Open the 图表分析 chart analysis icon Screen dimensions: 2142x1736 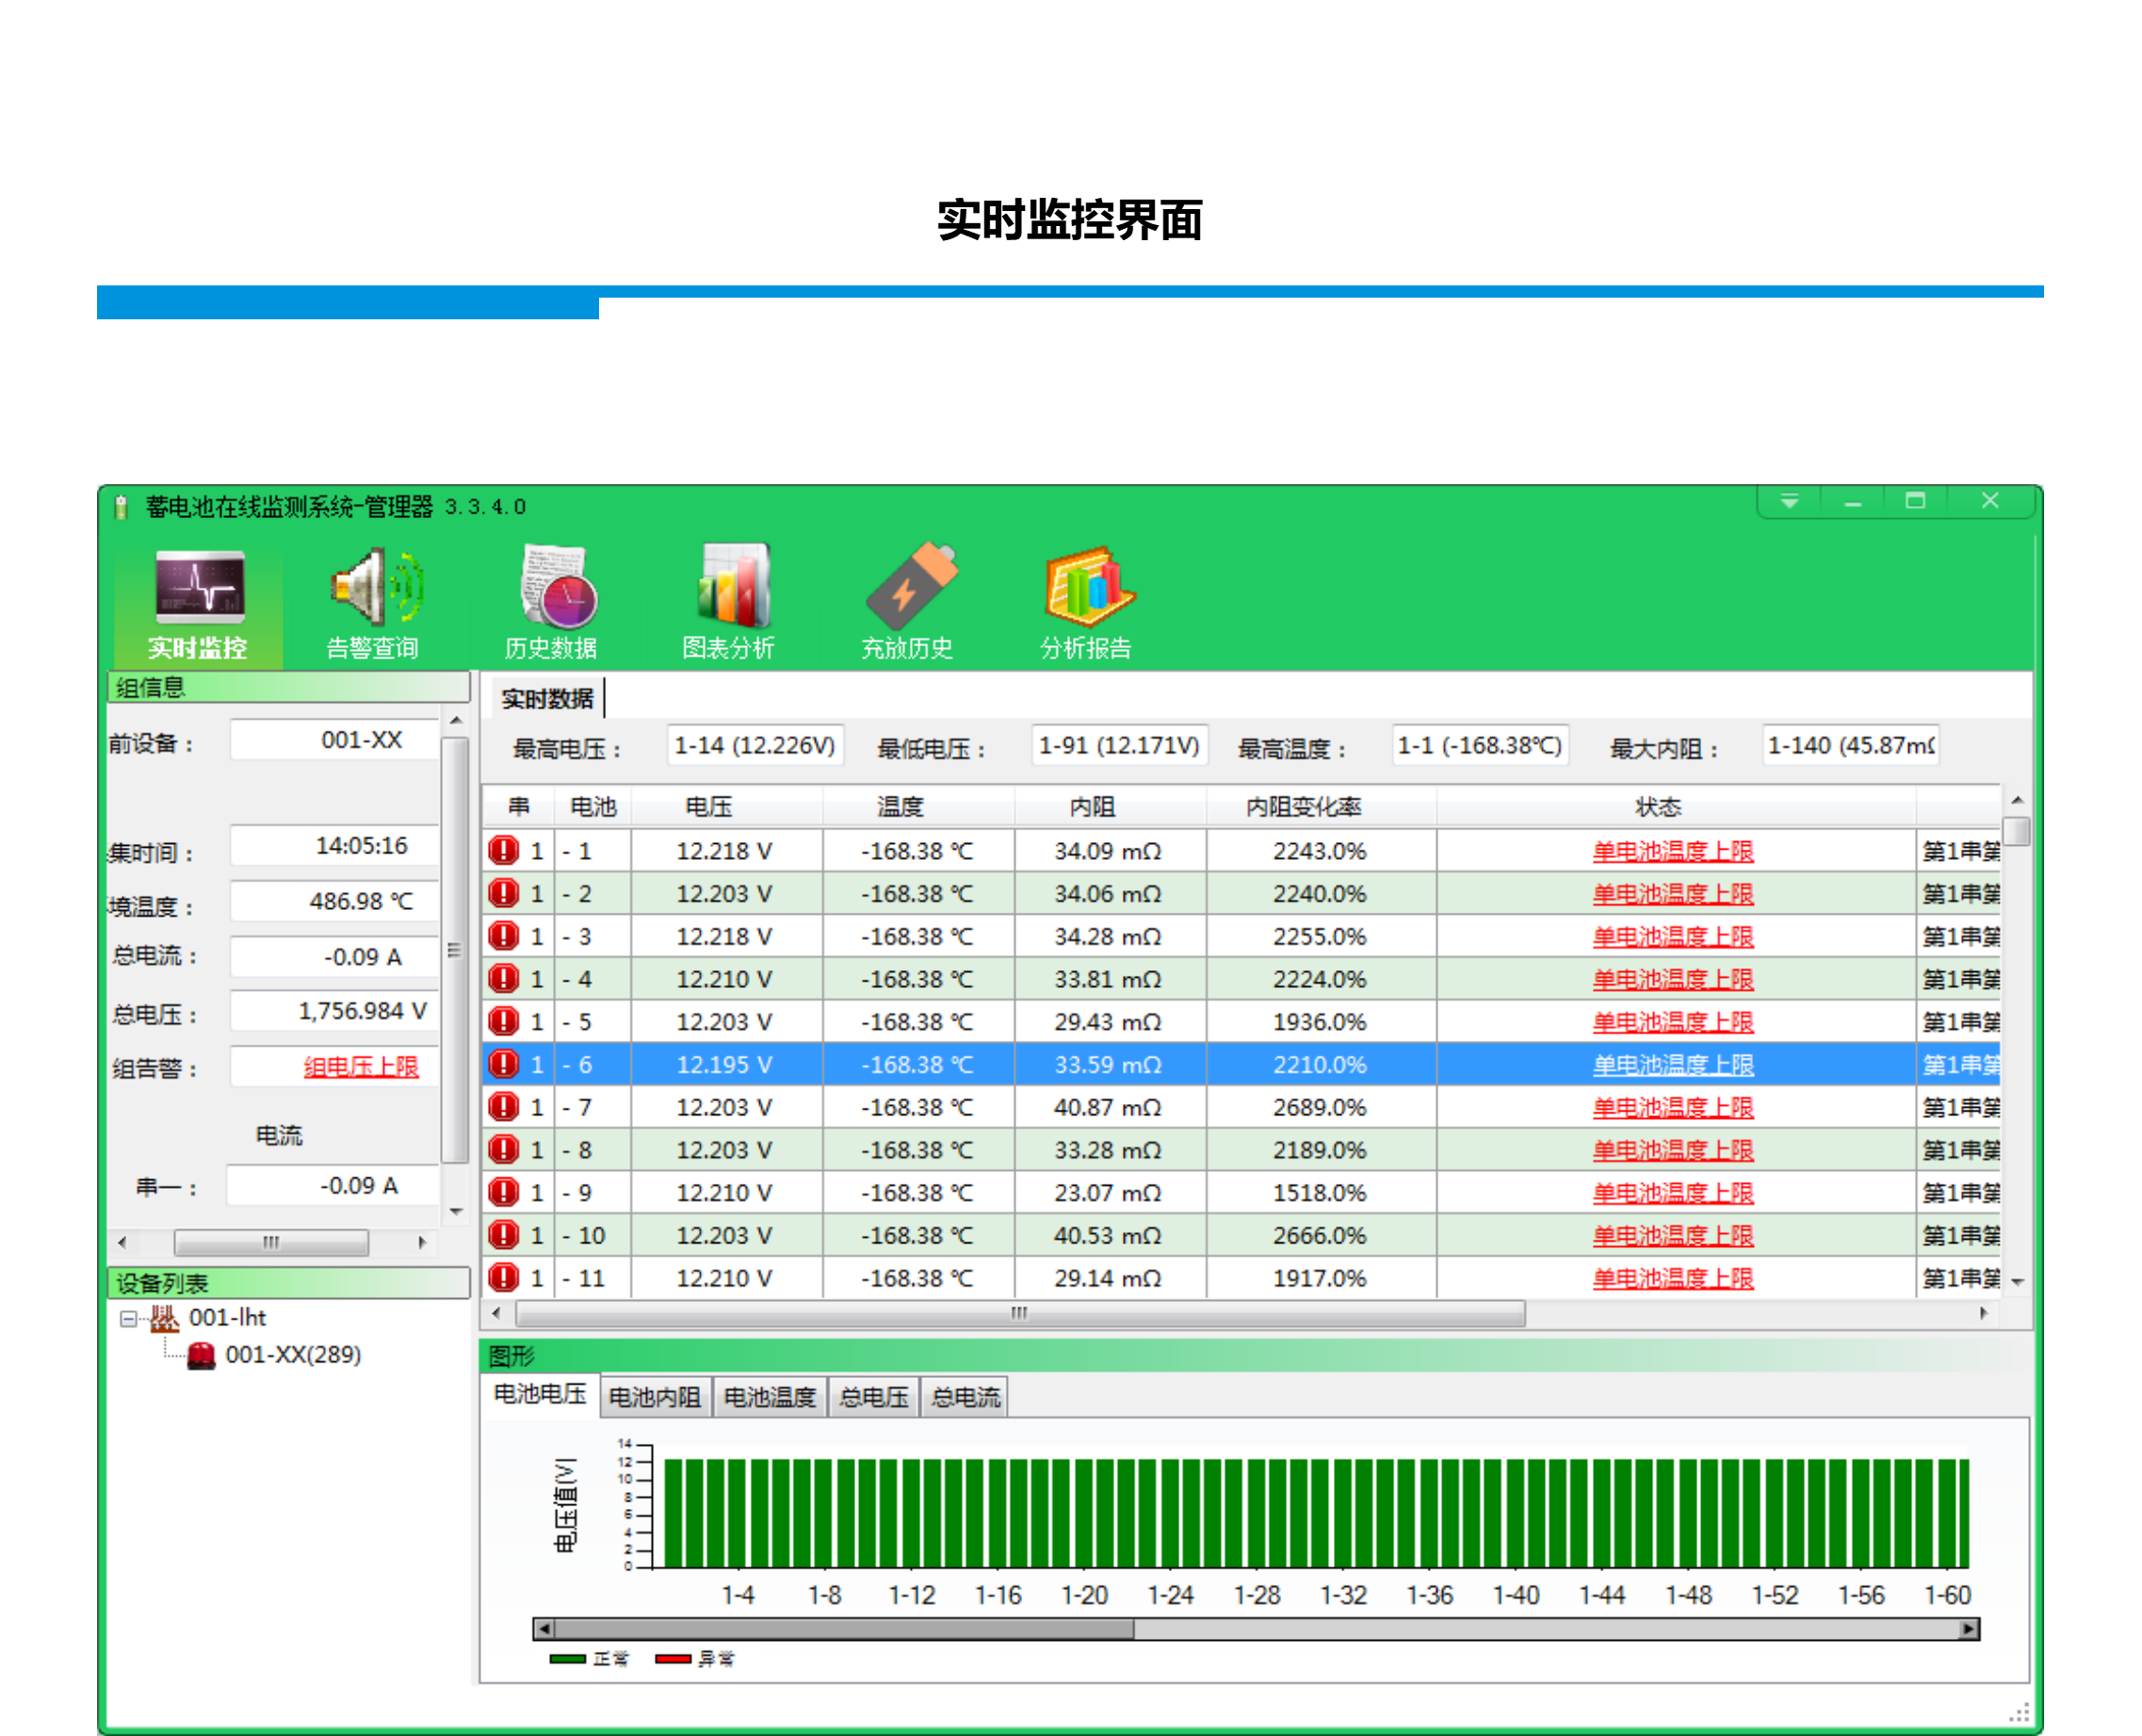pyautogui.click(x=732, y=588)
